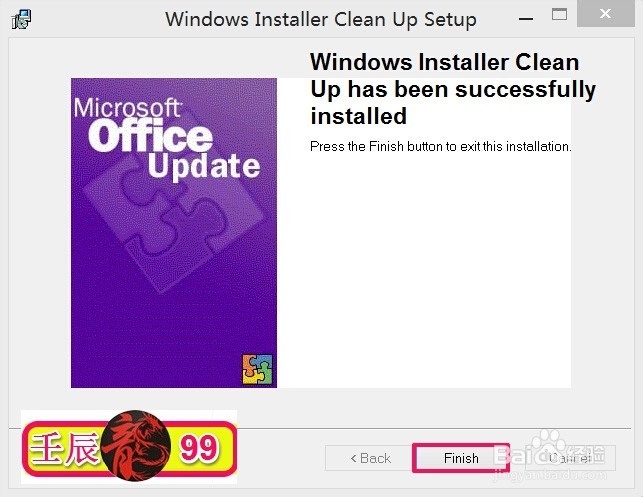Click Finish to exit the installation
This screenshot has width=643, height=497.
[461, 458]
